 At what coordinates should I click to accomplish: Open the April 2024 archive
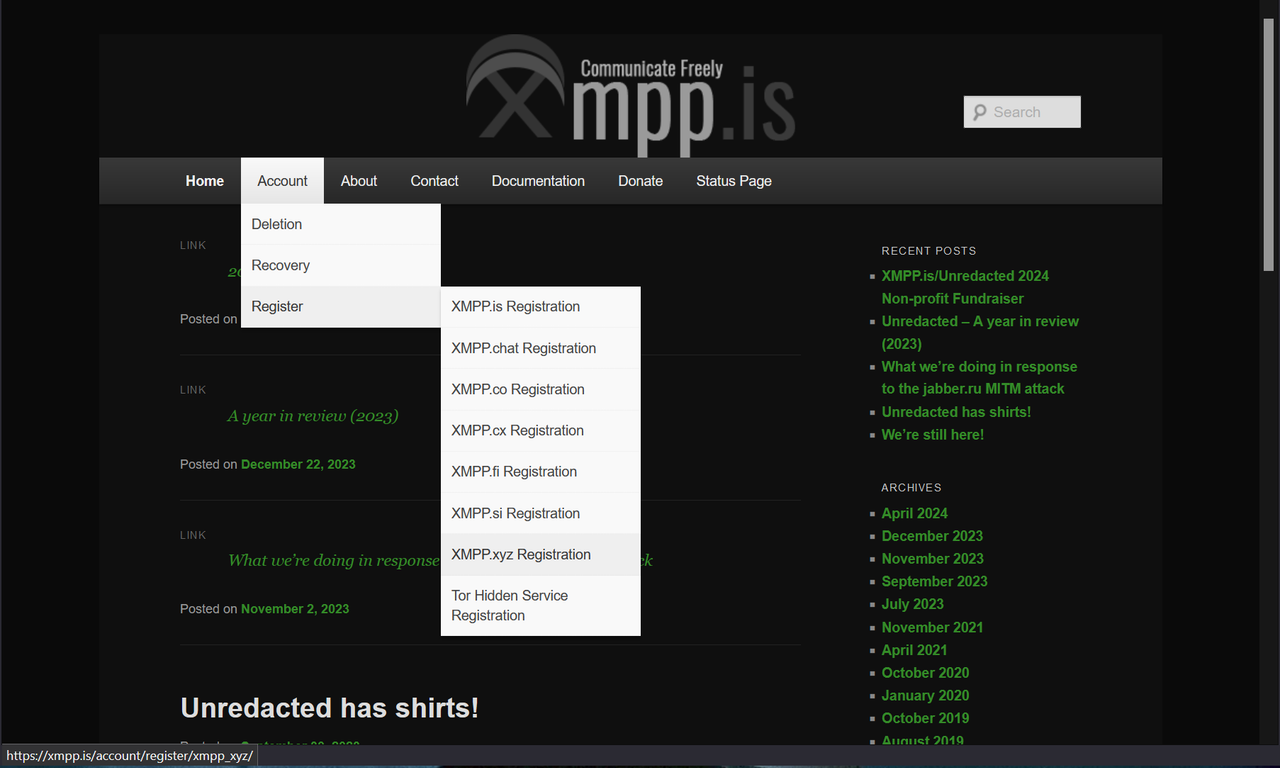(914, 513)
